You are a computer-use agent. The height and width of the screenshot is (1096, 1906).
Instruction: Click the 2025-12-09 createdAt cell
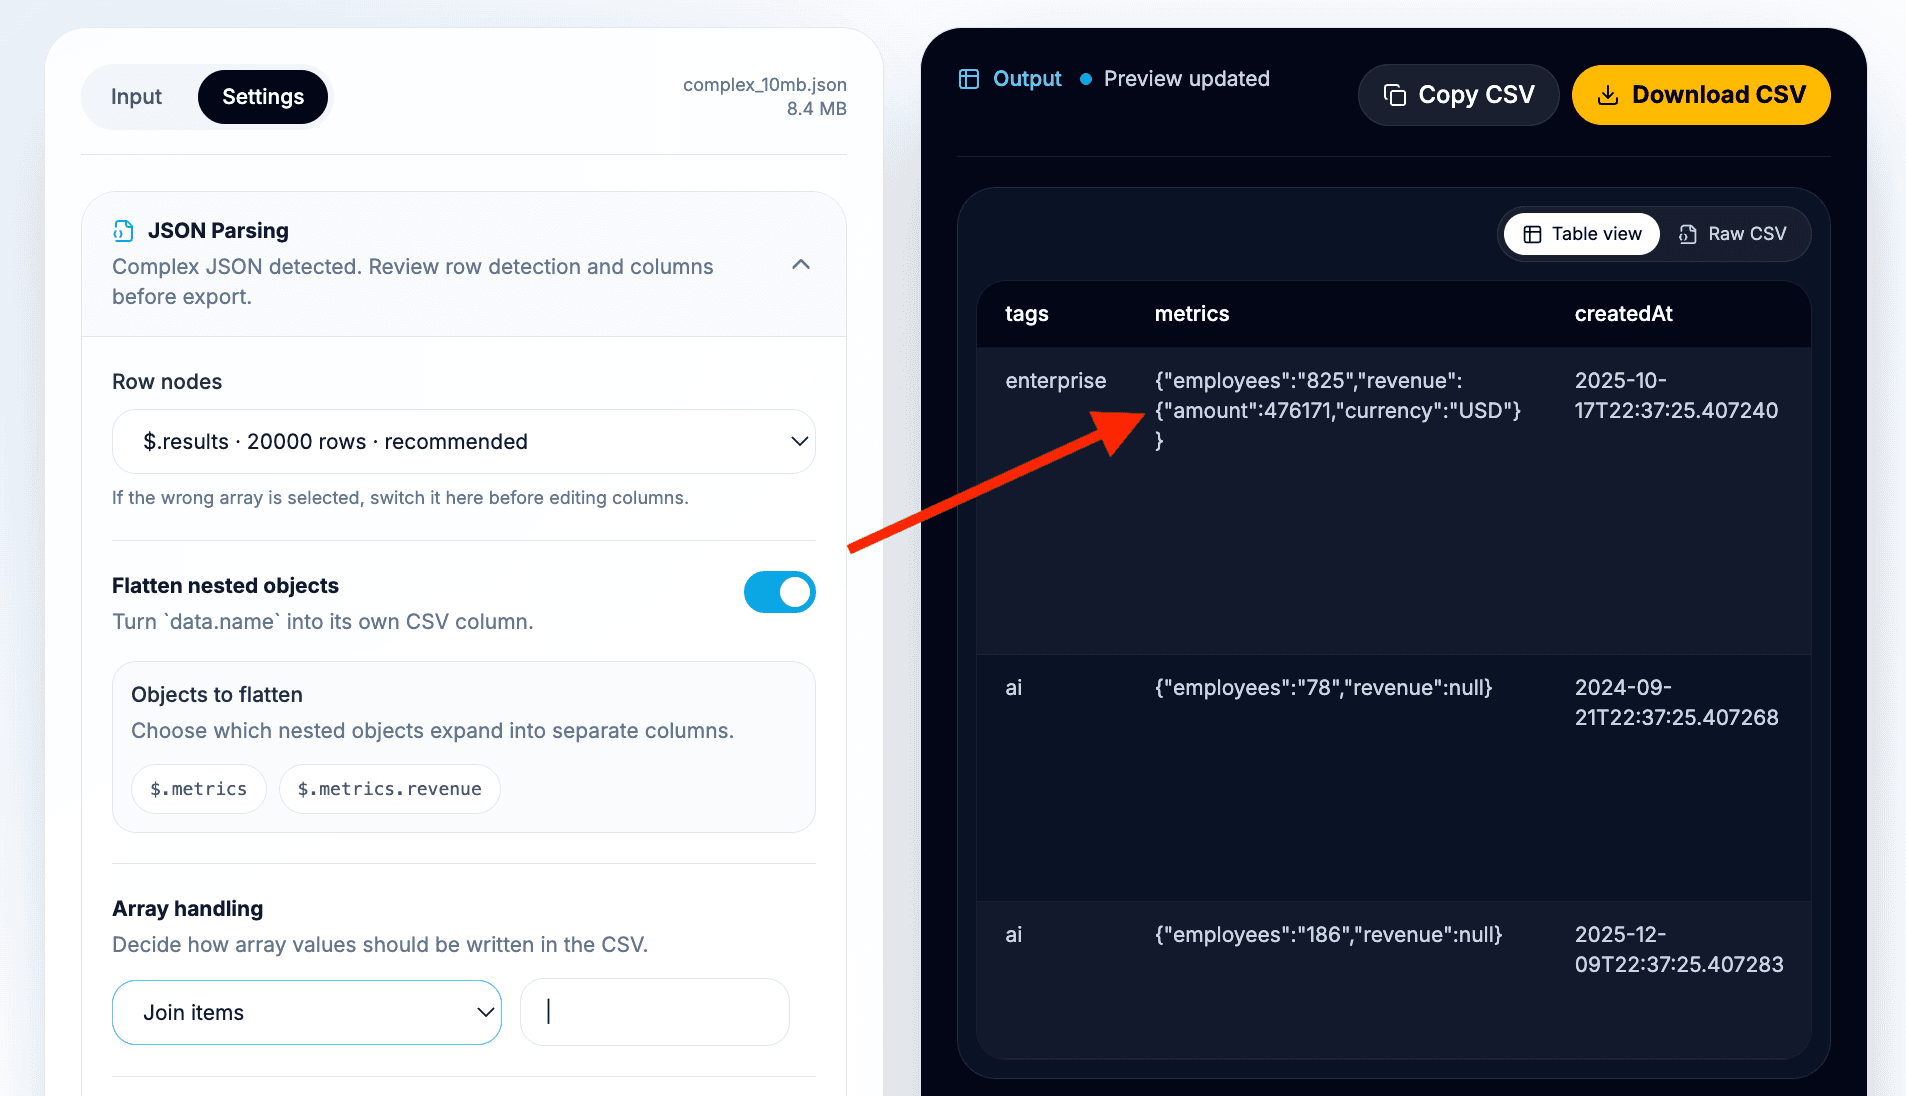[1680, 950]
